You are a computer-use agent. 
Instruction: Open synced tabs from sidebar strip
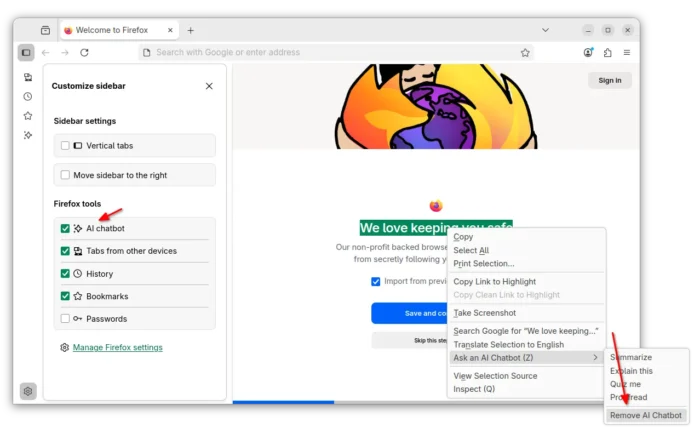pyautogui.click(x=28, y=77)
